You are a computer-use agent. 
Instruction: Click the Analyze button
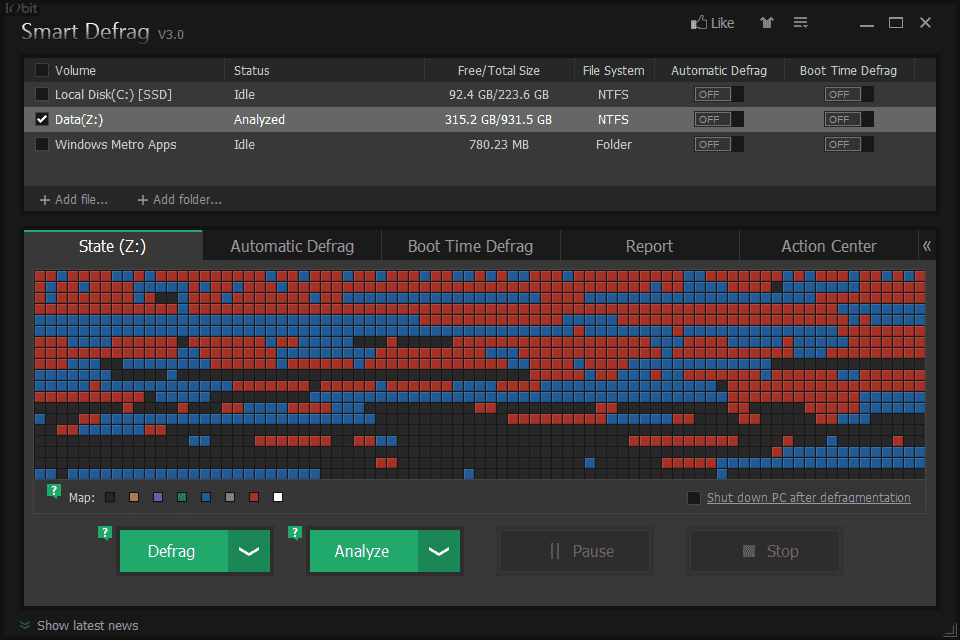pos(364,551)
